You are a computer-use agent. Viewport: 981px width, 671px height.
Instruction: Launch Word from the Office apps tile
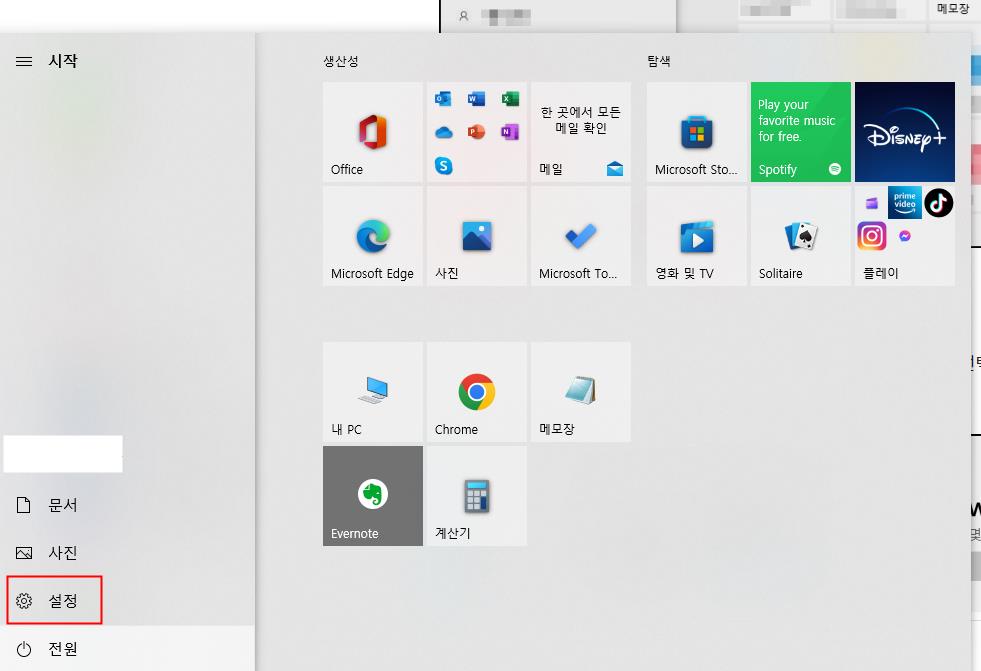476,99
